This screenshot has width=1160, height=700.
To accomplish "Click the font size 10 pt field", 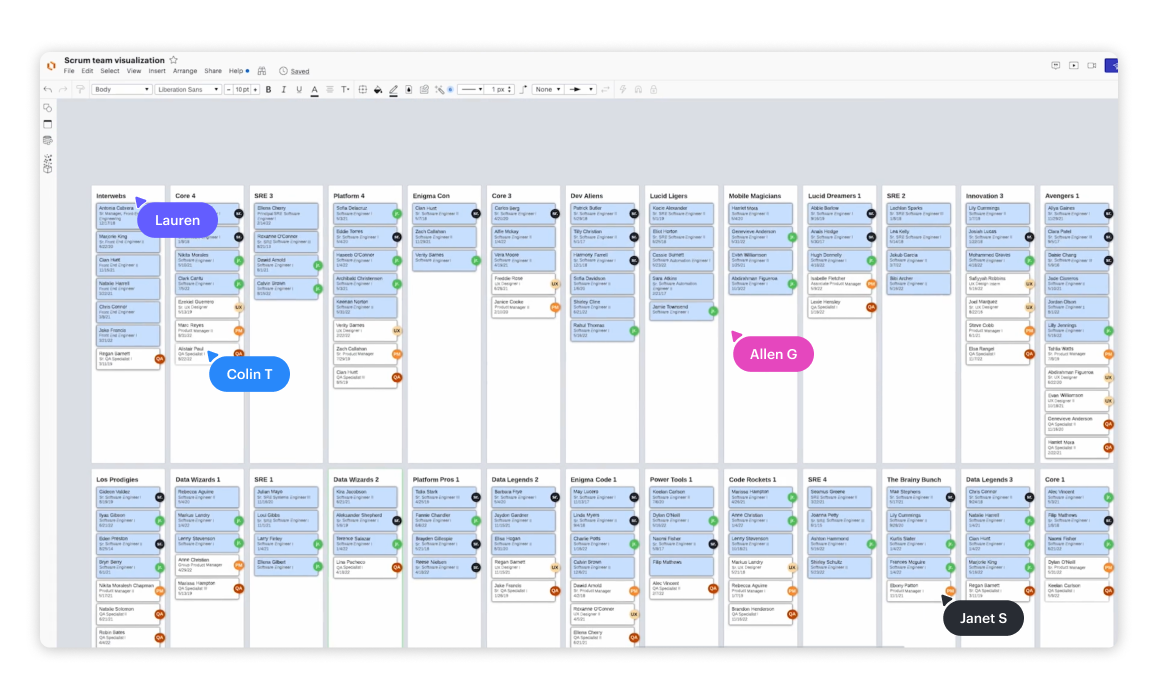I will (x=241, y=90).
